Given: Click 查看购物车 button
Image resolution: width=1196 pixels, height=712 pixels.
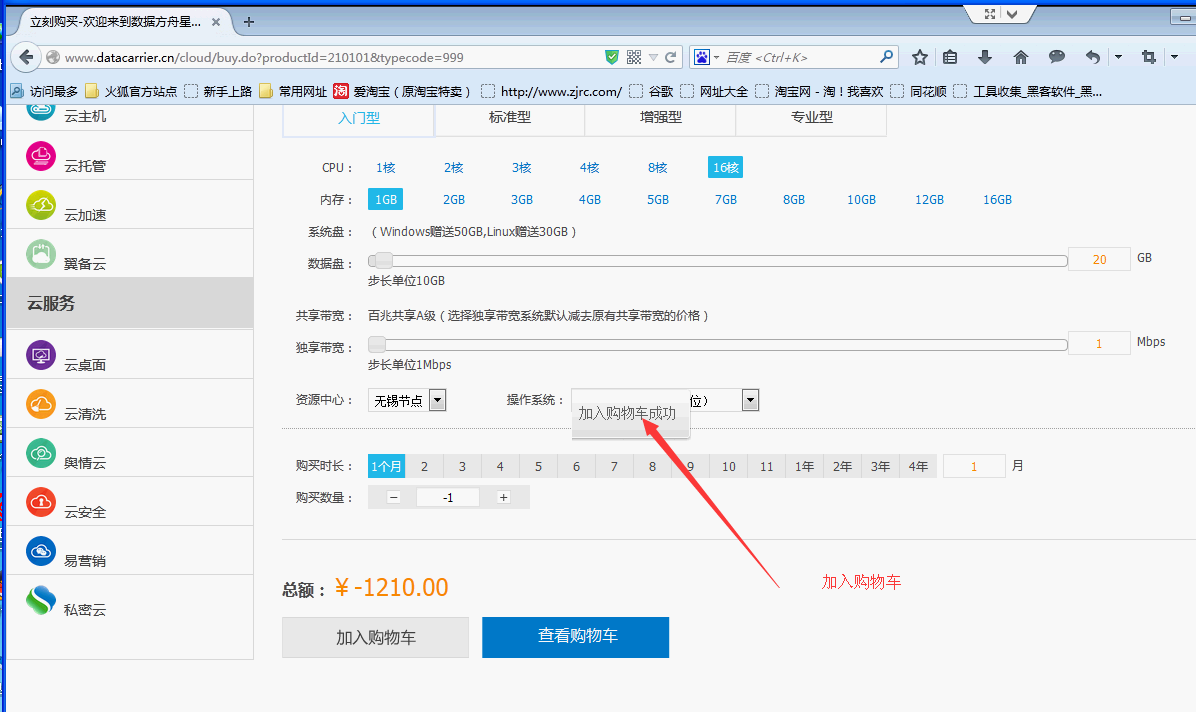Looking at the screenshot, I should pyautogui.click(x=576, y=637).
